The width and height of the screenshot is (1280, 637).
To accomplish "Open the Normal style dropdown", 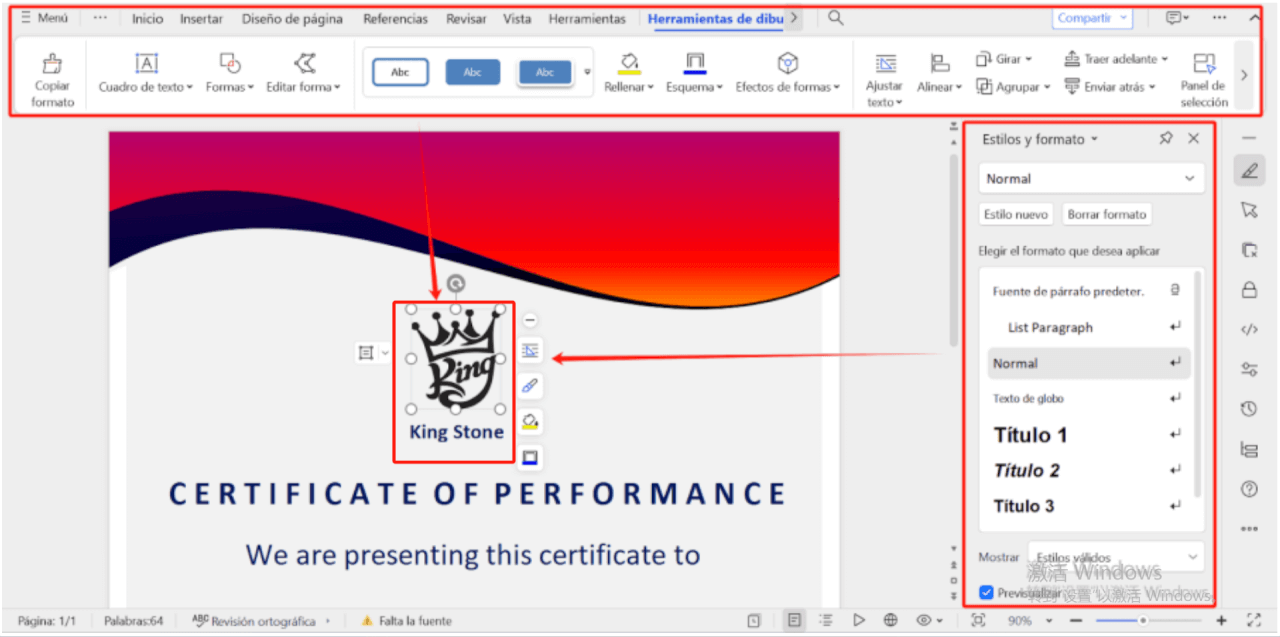I will (1091, 178).
